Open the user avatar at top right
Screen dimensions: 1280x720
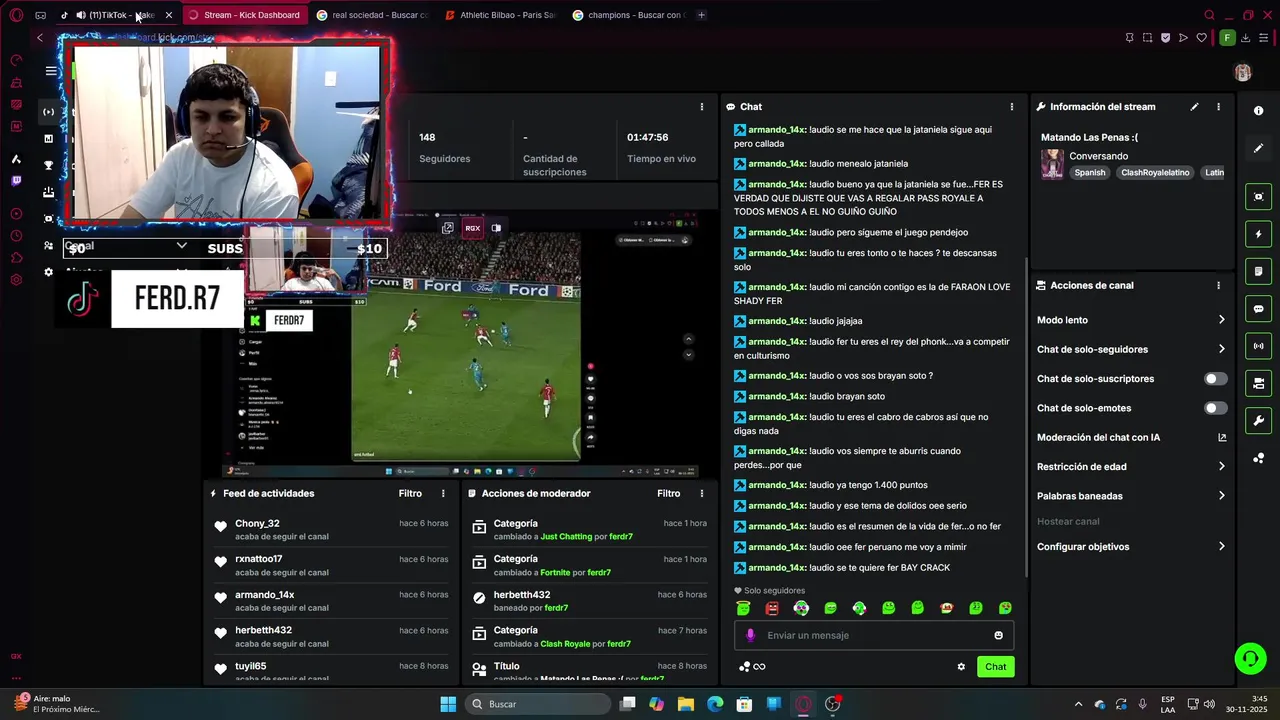(1242, 72)
